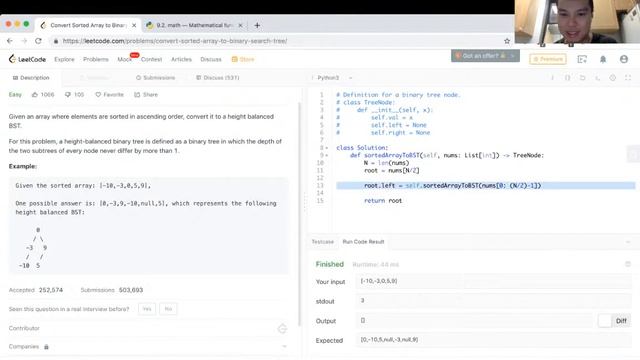Click the Expected output value
Viewport: 640px width, 360px height.
494,340
